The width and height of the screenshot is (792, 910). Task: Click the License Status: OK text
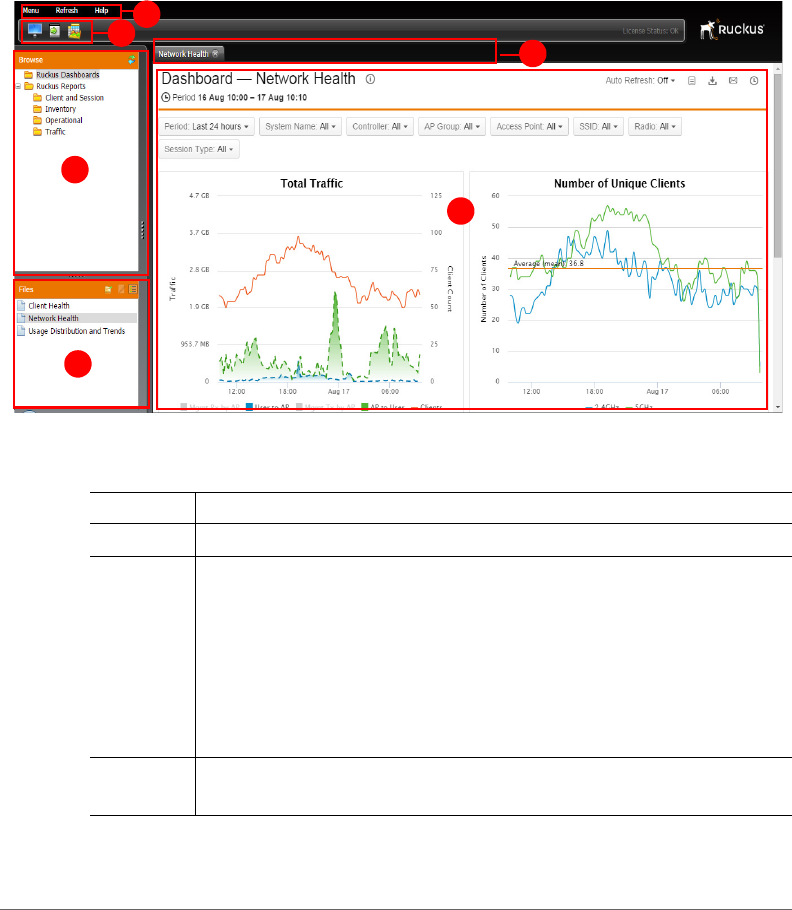[650, 31]
